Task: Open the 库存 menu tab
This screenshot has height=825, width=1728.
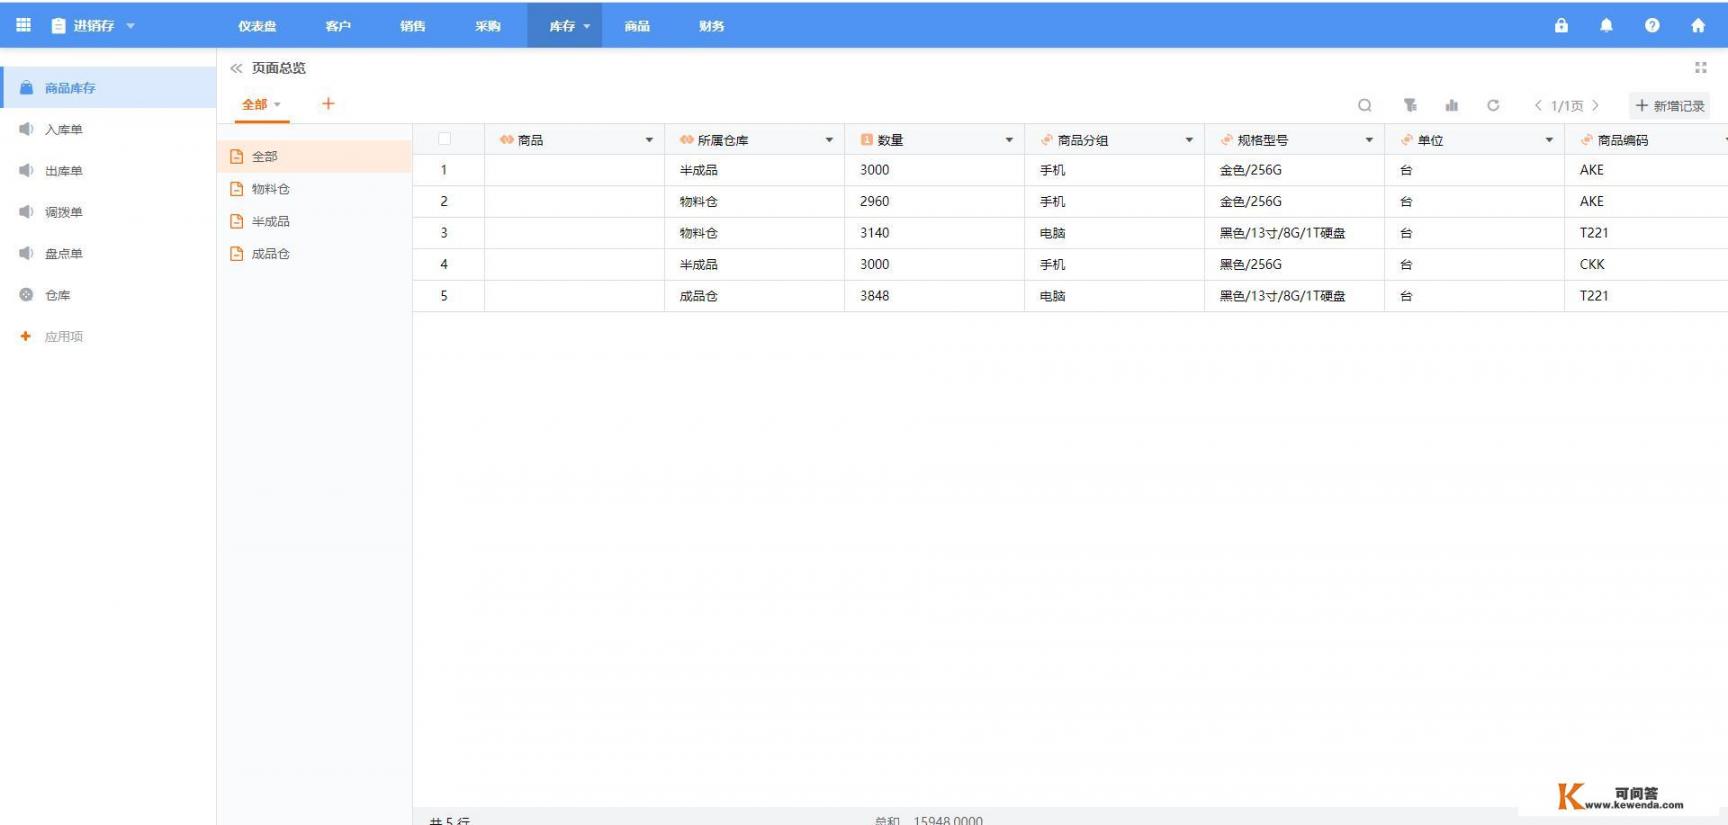Action: (x=565, y=26)
